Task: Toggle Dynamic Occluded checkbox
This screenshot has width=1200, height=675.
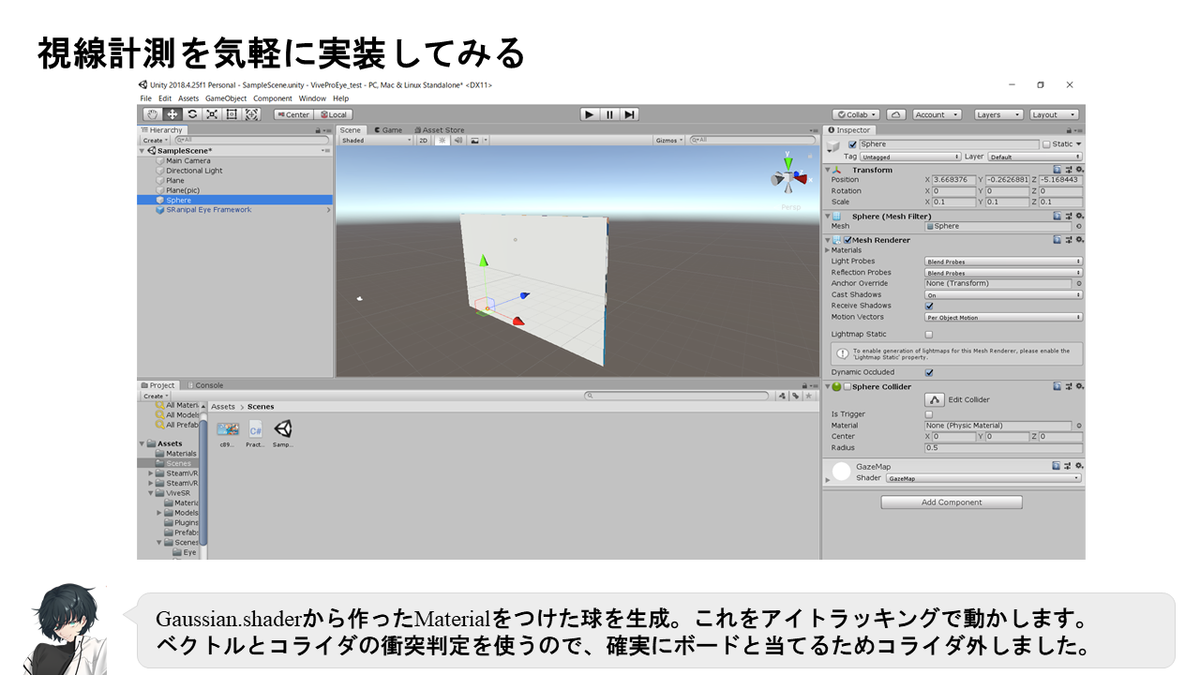Action: [929, 372]
